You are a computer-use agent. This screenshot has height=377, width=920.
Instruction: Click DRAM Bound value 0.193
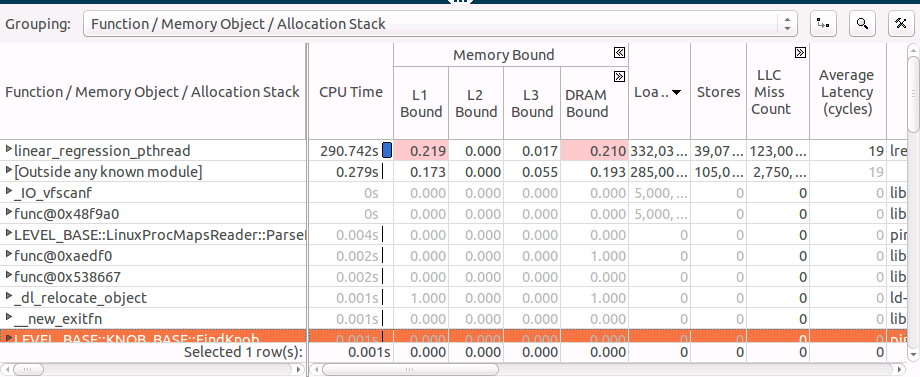click(607, 172)
